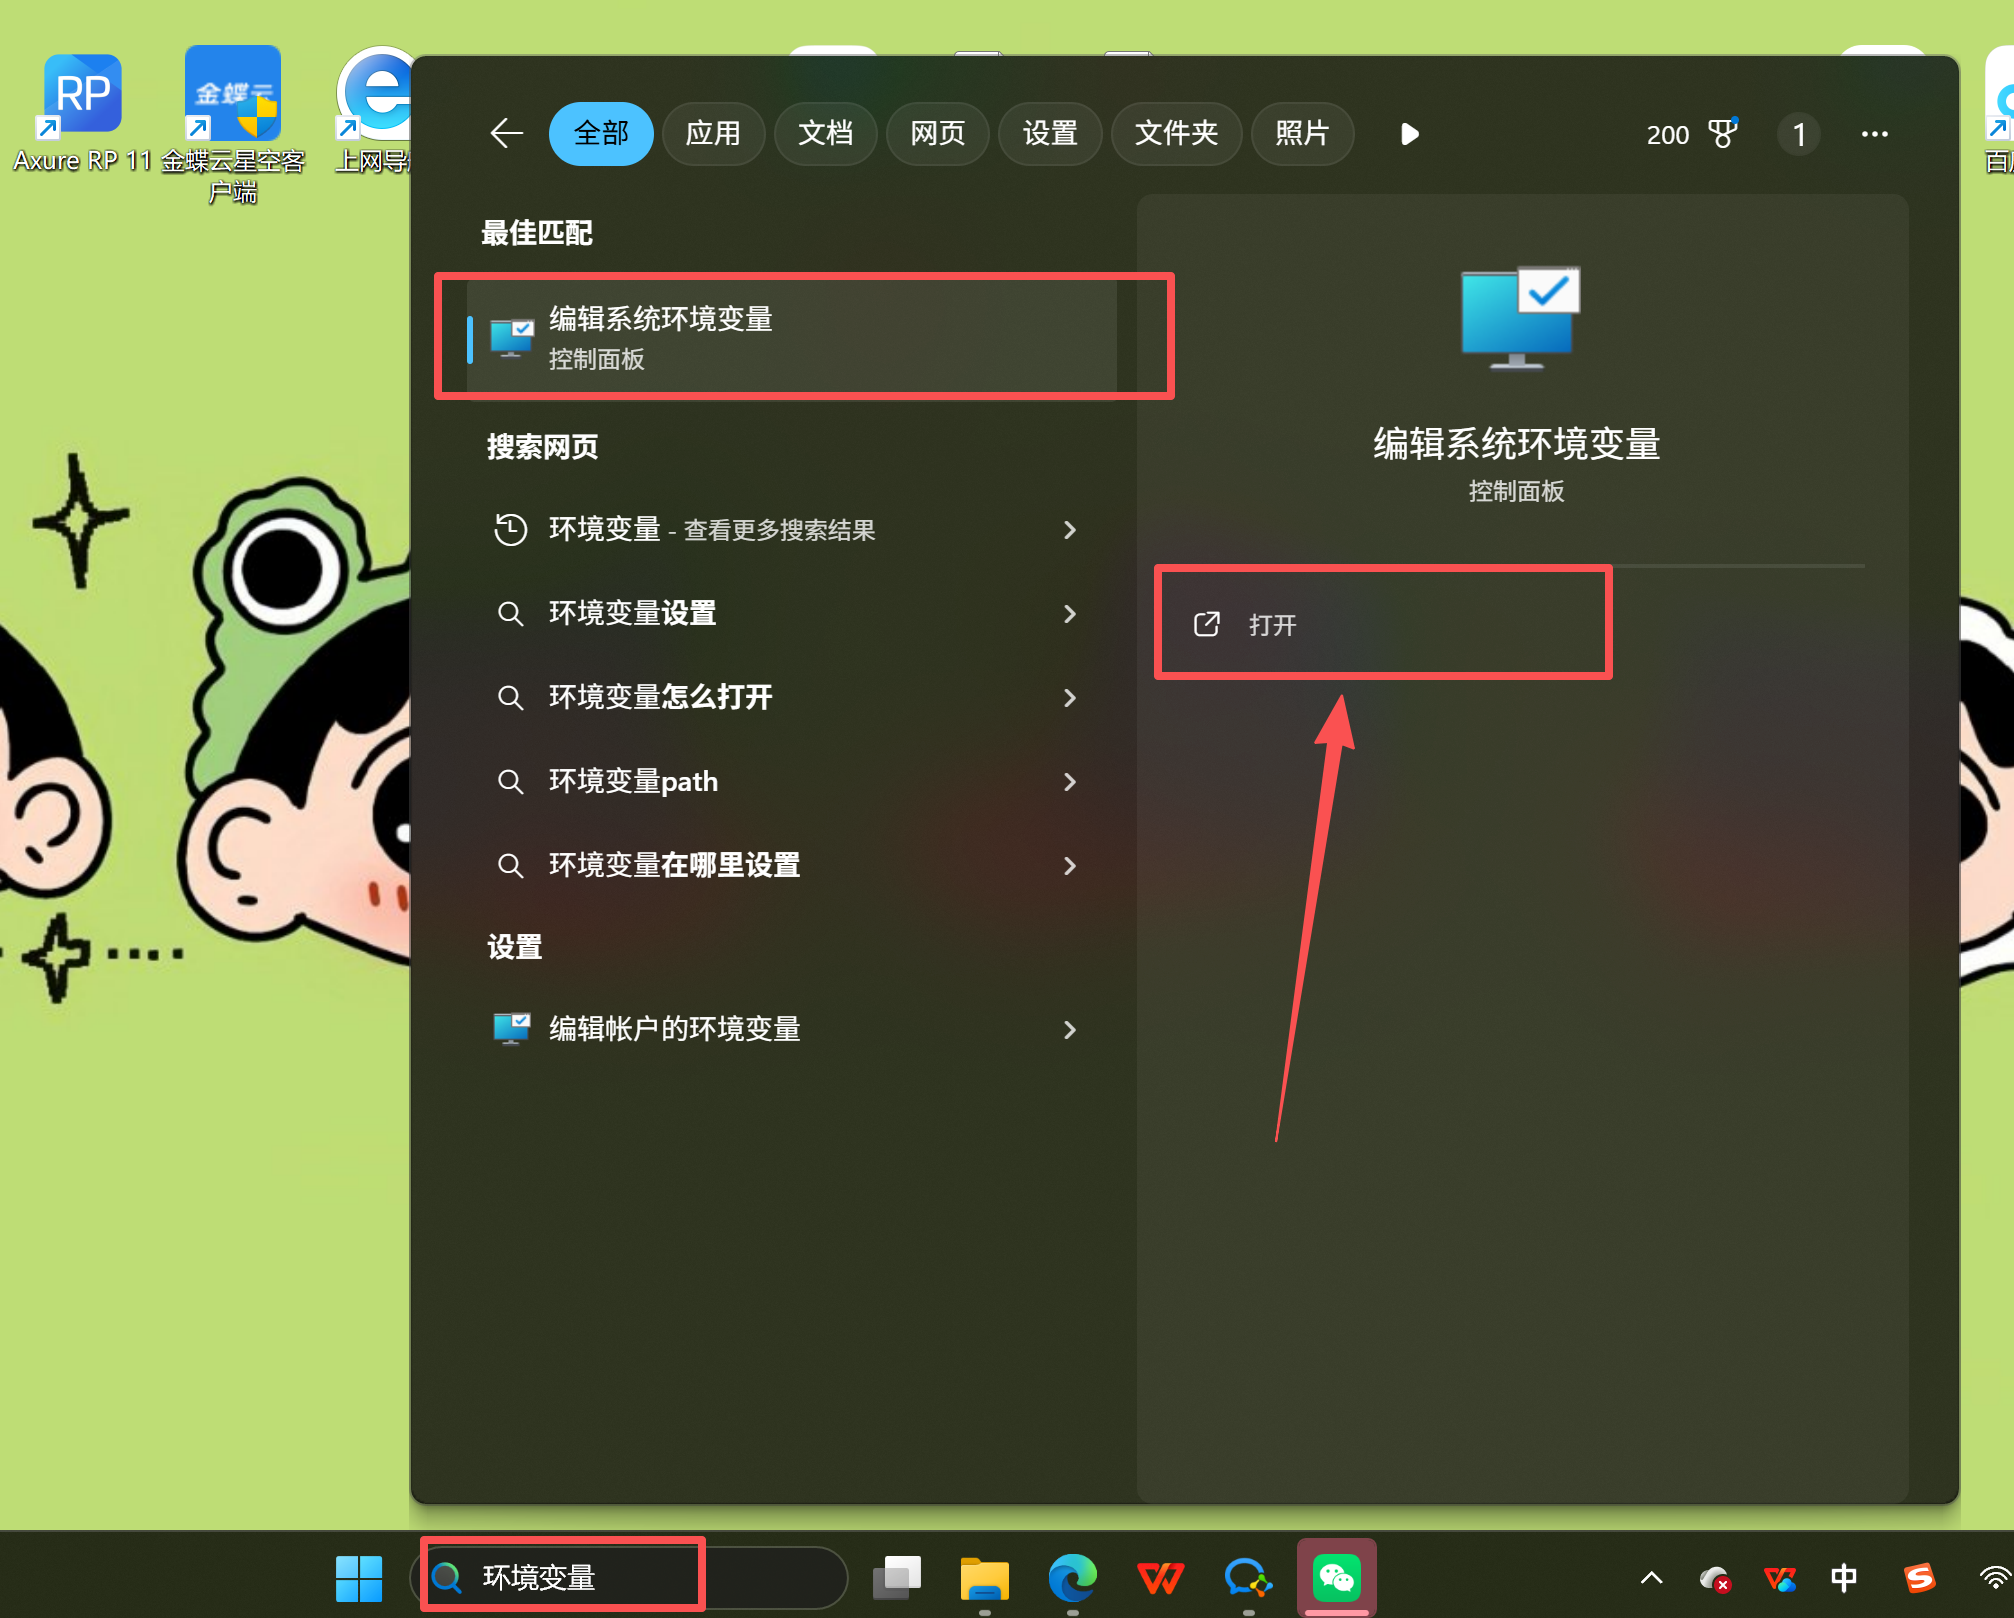This screenshot has height=1618, width=2014.
Task: Click the back arrow in search panel
Action: coord(507,133)
